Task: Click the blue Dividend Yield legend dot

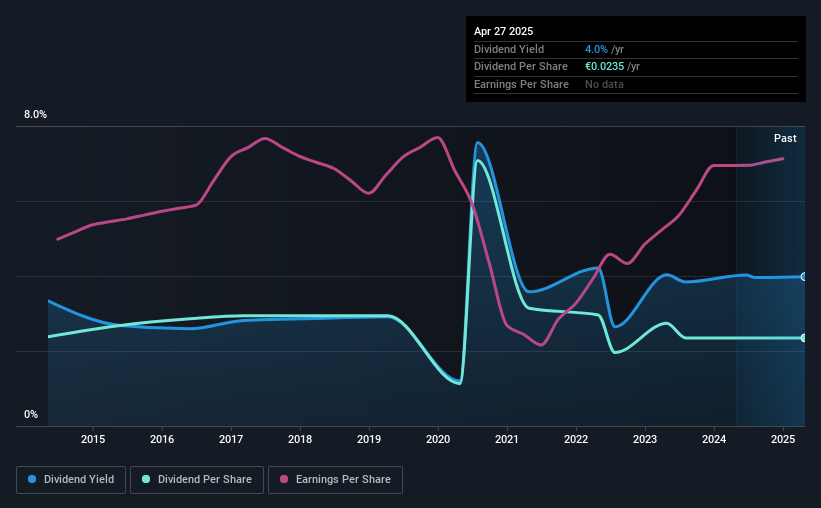Action: pos(32,479)
